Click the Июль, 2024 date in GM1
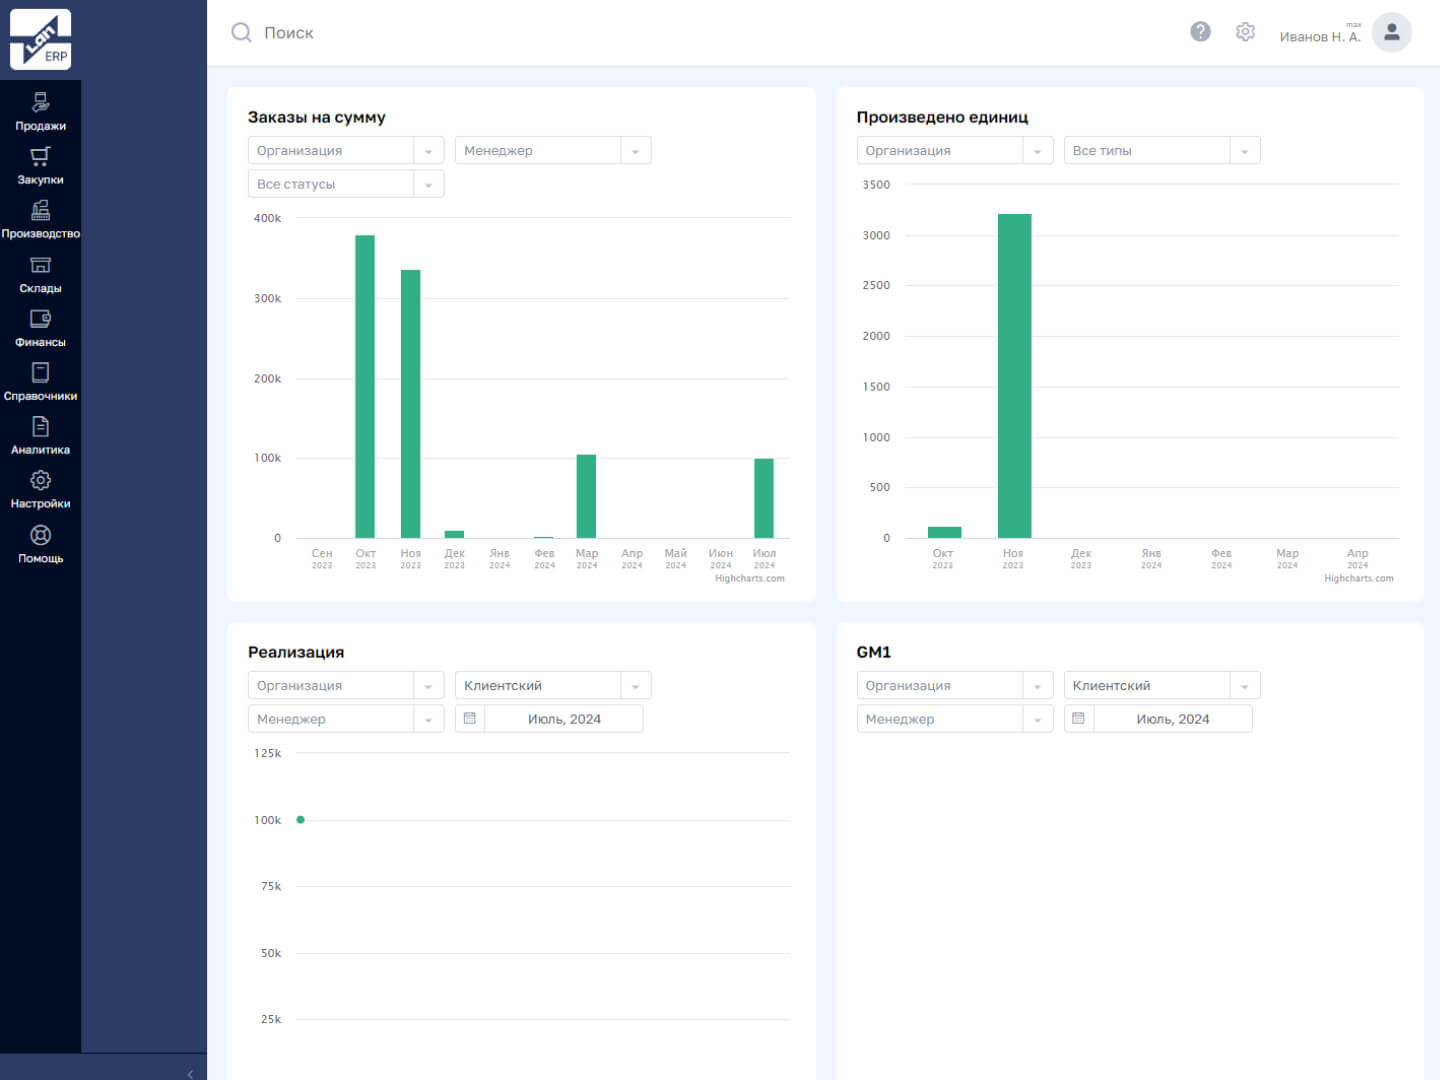Image resolution: width=1440 pixels, height=1080 pixels. pyautogui.click(x=1173, y=719)
